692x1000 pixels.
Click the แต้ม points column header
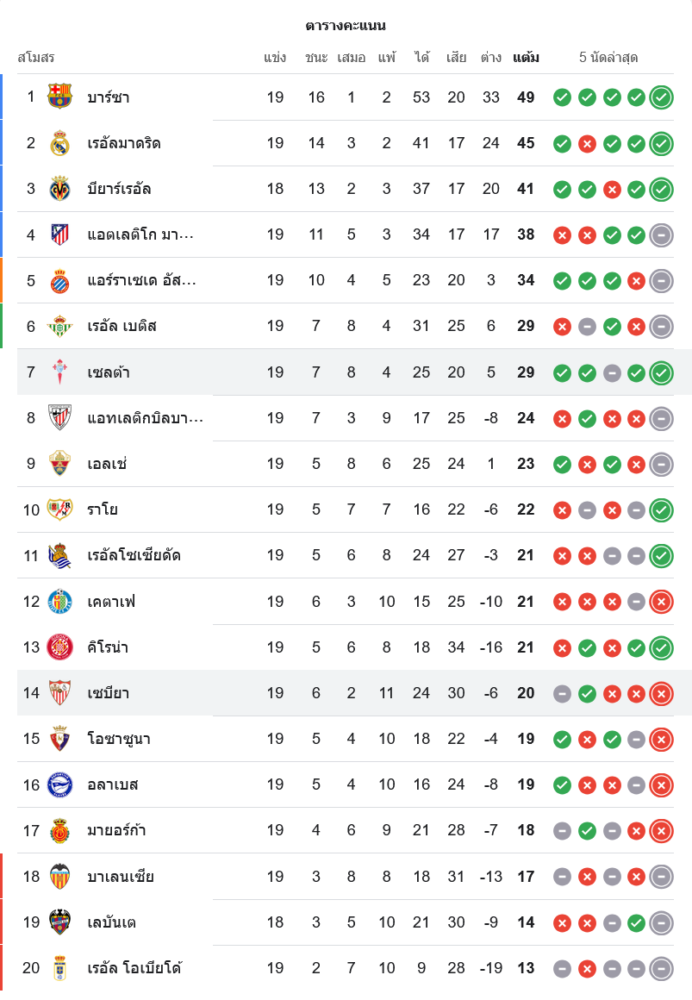[x=526, y=57]
